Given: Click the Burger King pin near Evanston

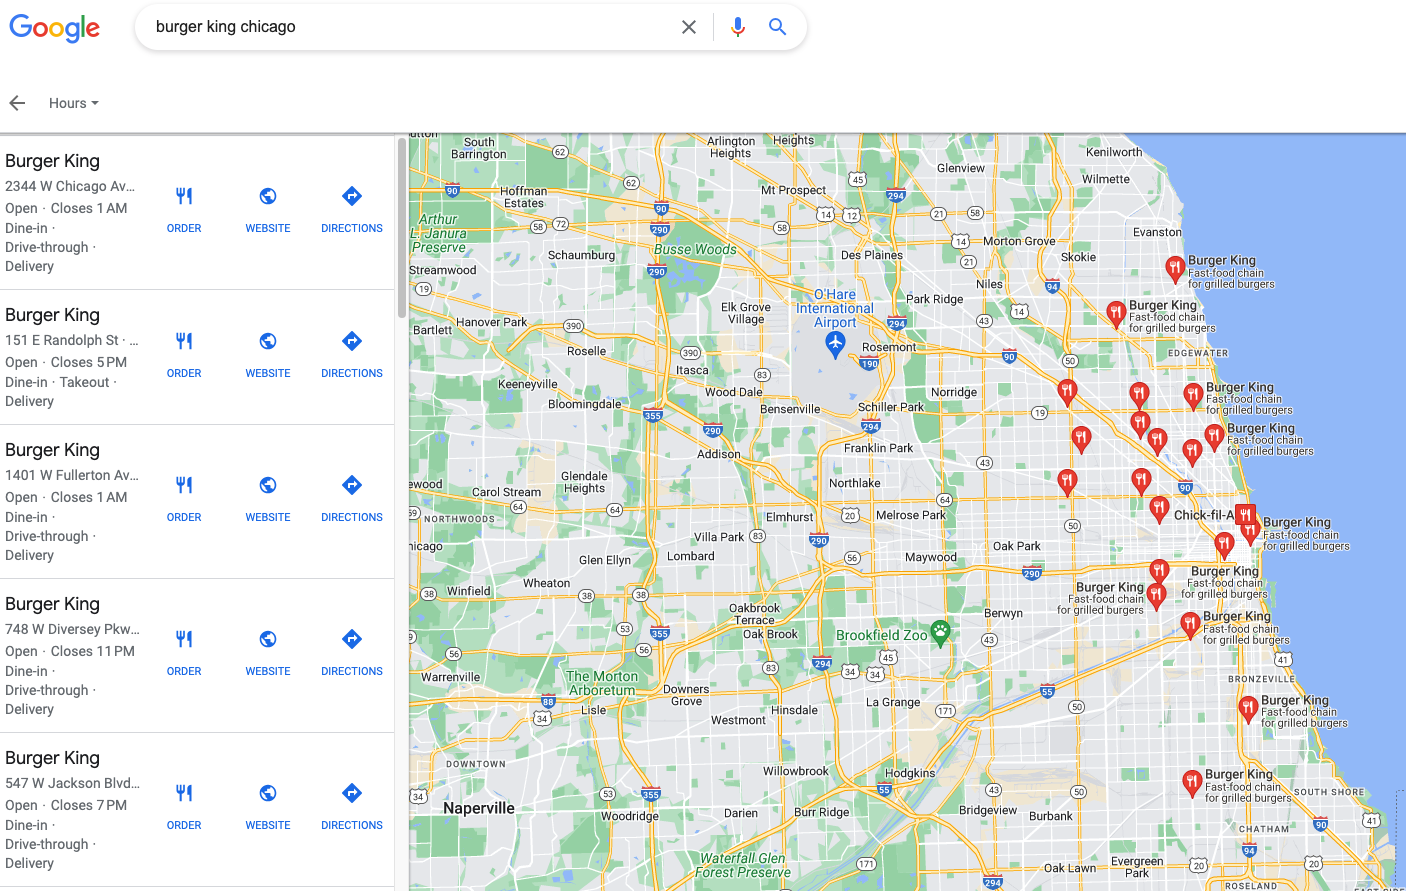Looking at the screenshot, I should click(1175, 267).
